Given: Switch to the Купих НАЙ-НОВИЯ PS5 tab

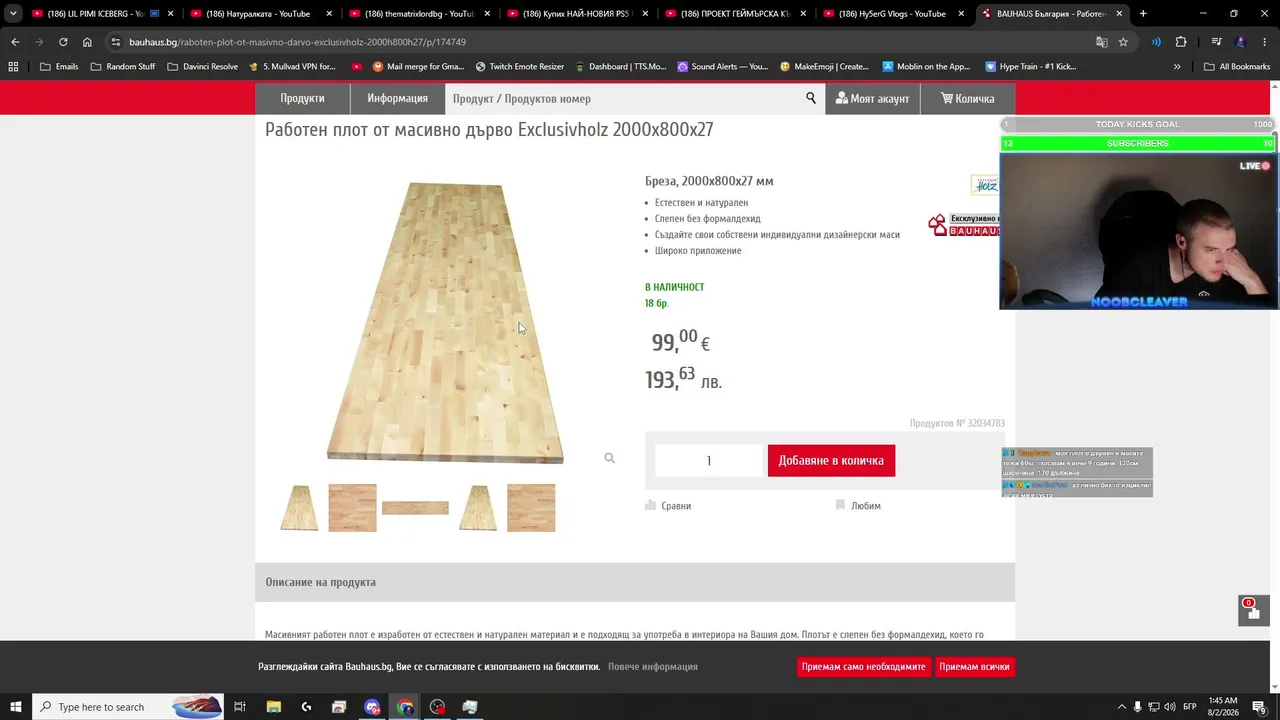Looking at the screenshot, I should coord(576,14).
